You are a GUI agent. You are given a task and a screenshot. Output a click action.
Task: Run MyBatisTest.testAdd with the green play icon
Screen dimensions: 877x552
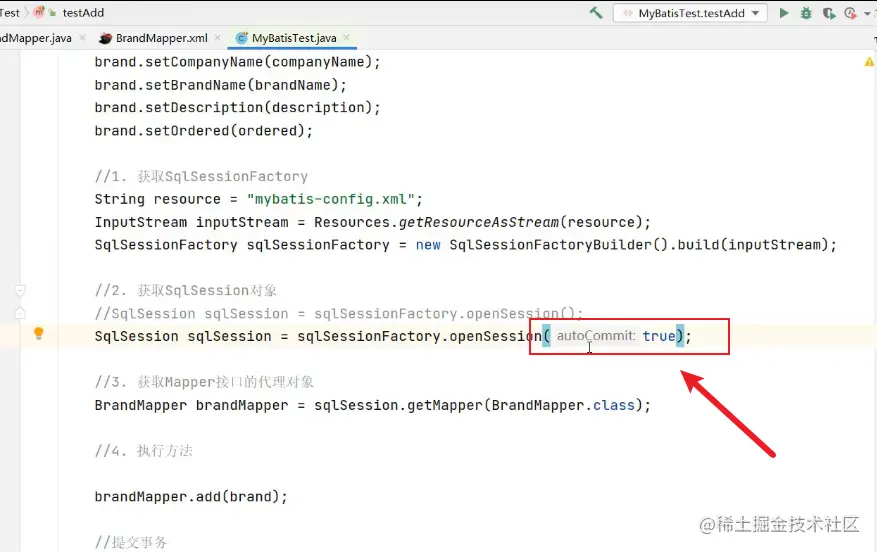pyautogui.click(x=784, y=13)
